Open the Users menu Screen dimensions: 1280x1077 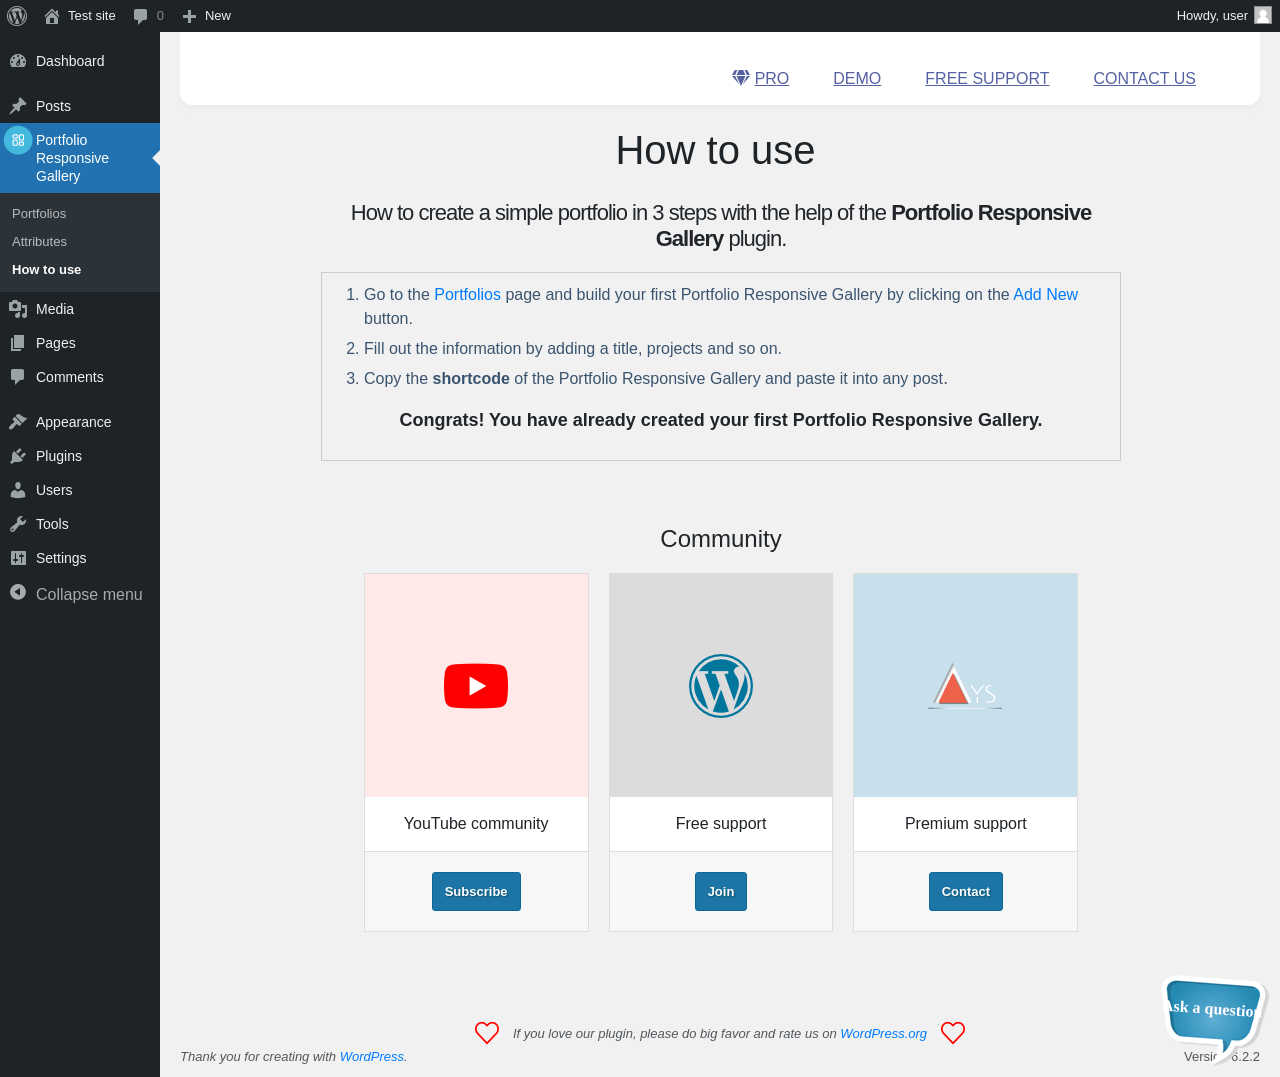(80, 490)
